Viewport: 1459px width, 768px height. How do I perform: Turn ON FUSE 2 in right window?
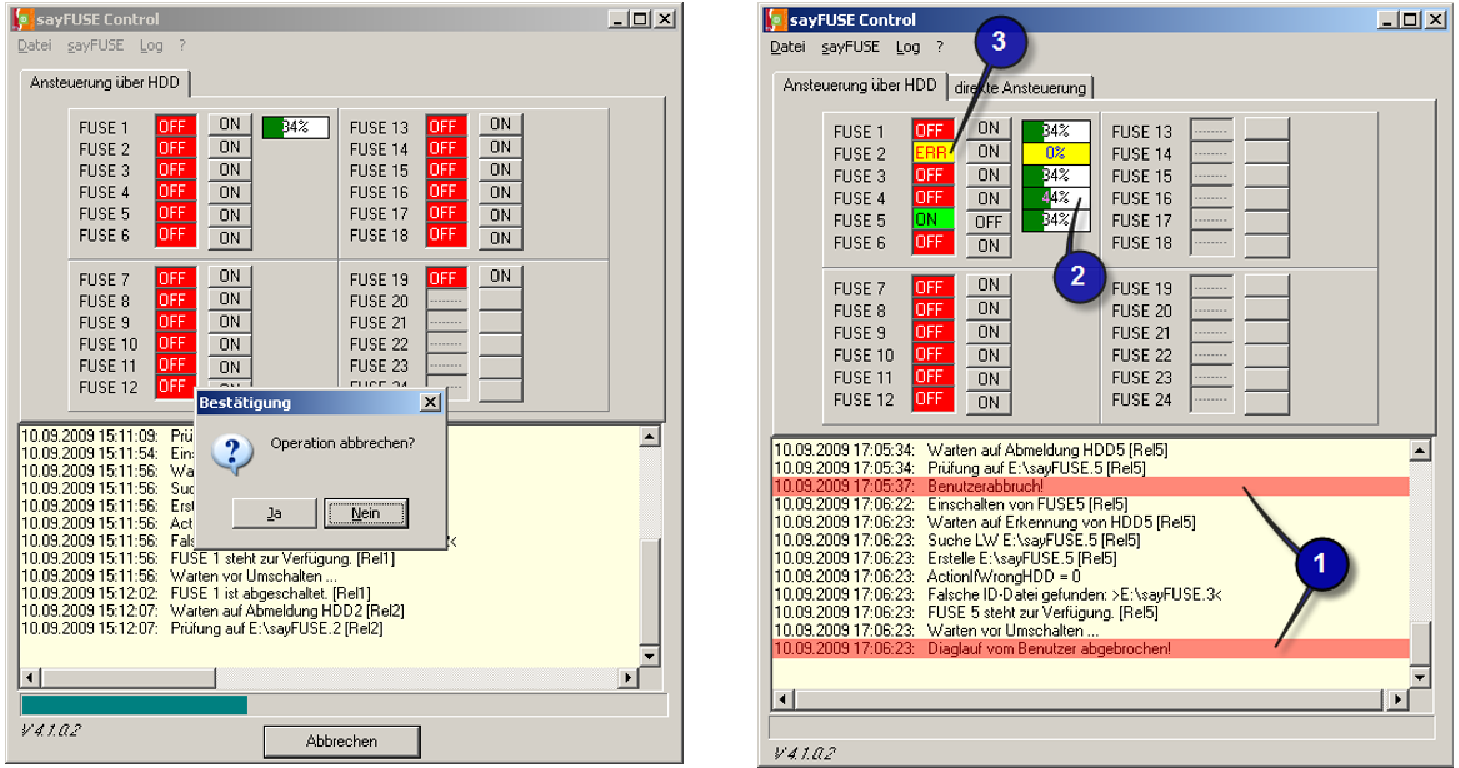tap(988, 152)
